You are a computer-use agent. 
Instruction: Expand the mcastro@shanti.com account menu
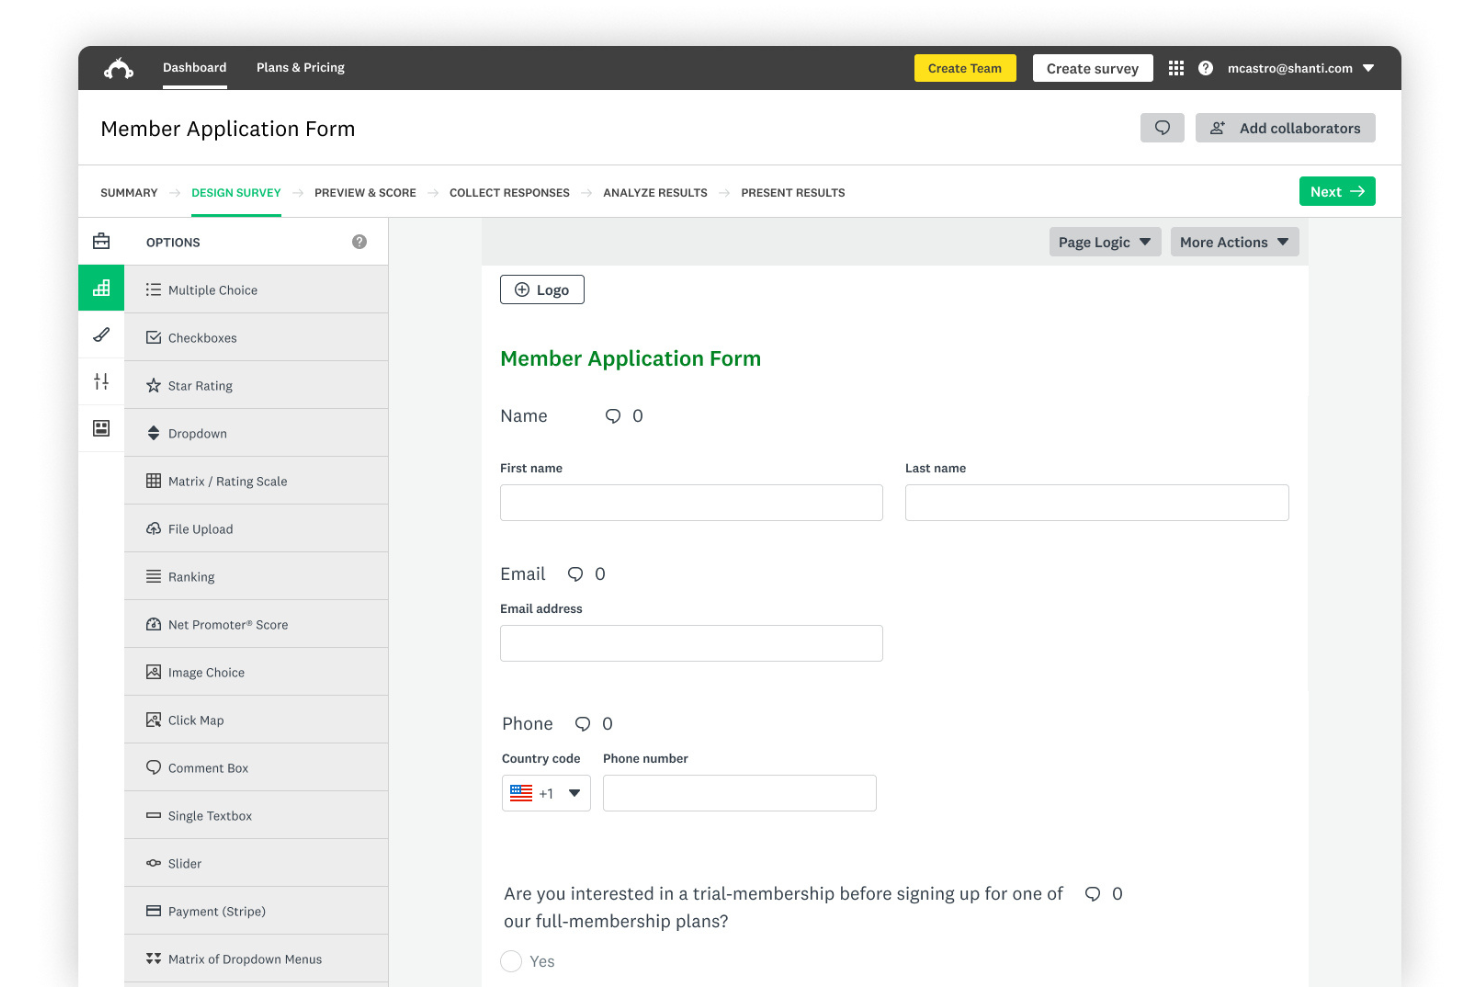click(1301, 68)
